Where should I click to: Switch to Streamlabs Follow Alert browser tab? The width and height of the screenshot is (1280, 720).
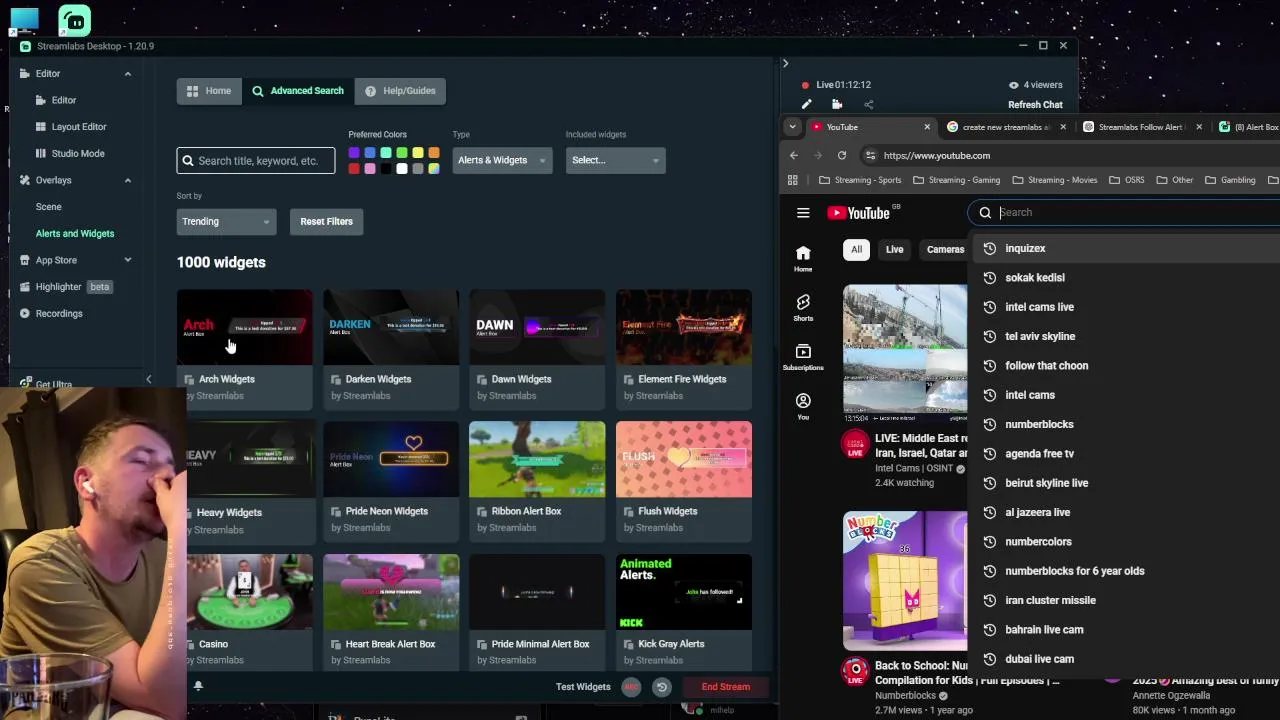pyautogui.click(x=1141, y=127)
